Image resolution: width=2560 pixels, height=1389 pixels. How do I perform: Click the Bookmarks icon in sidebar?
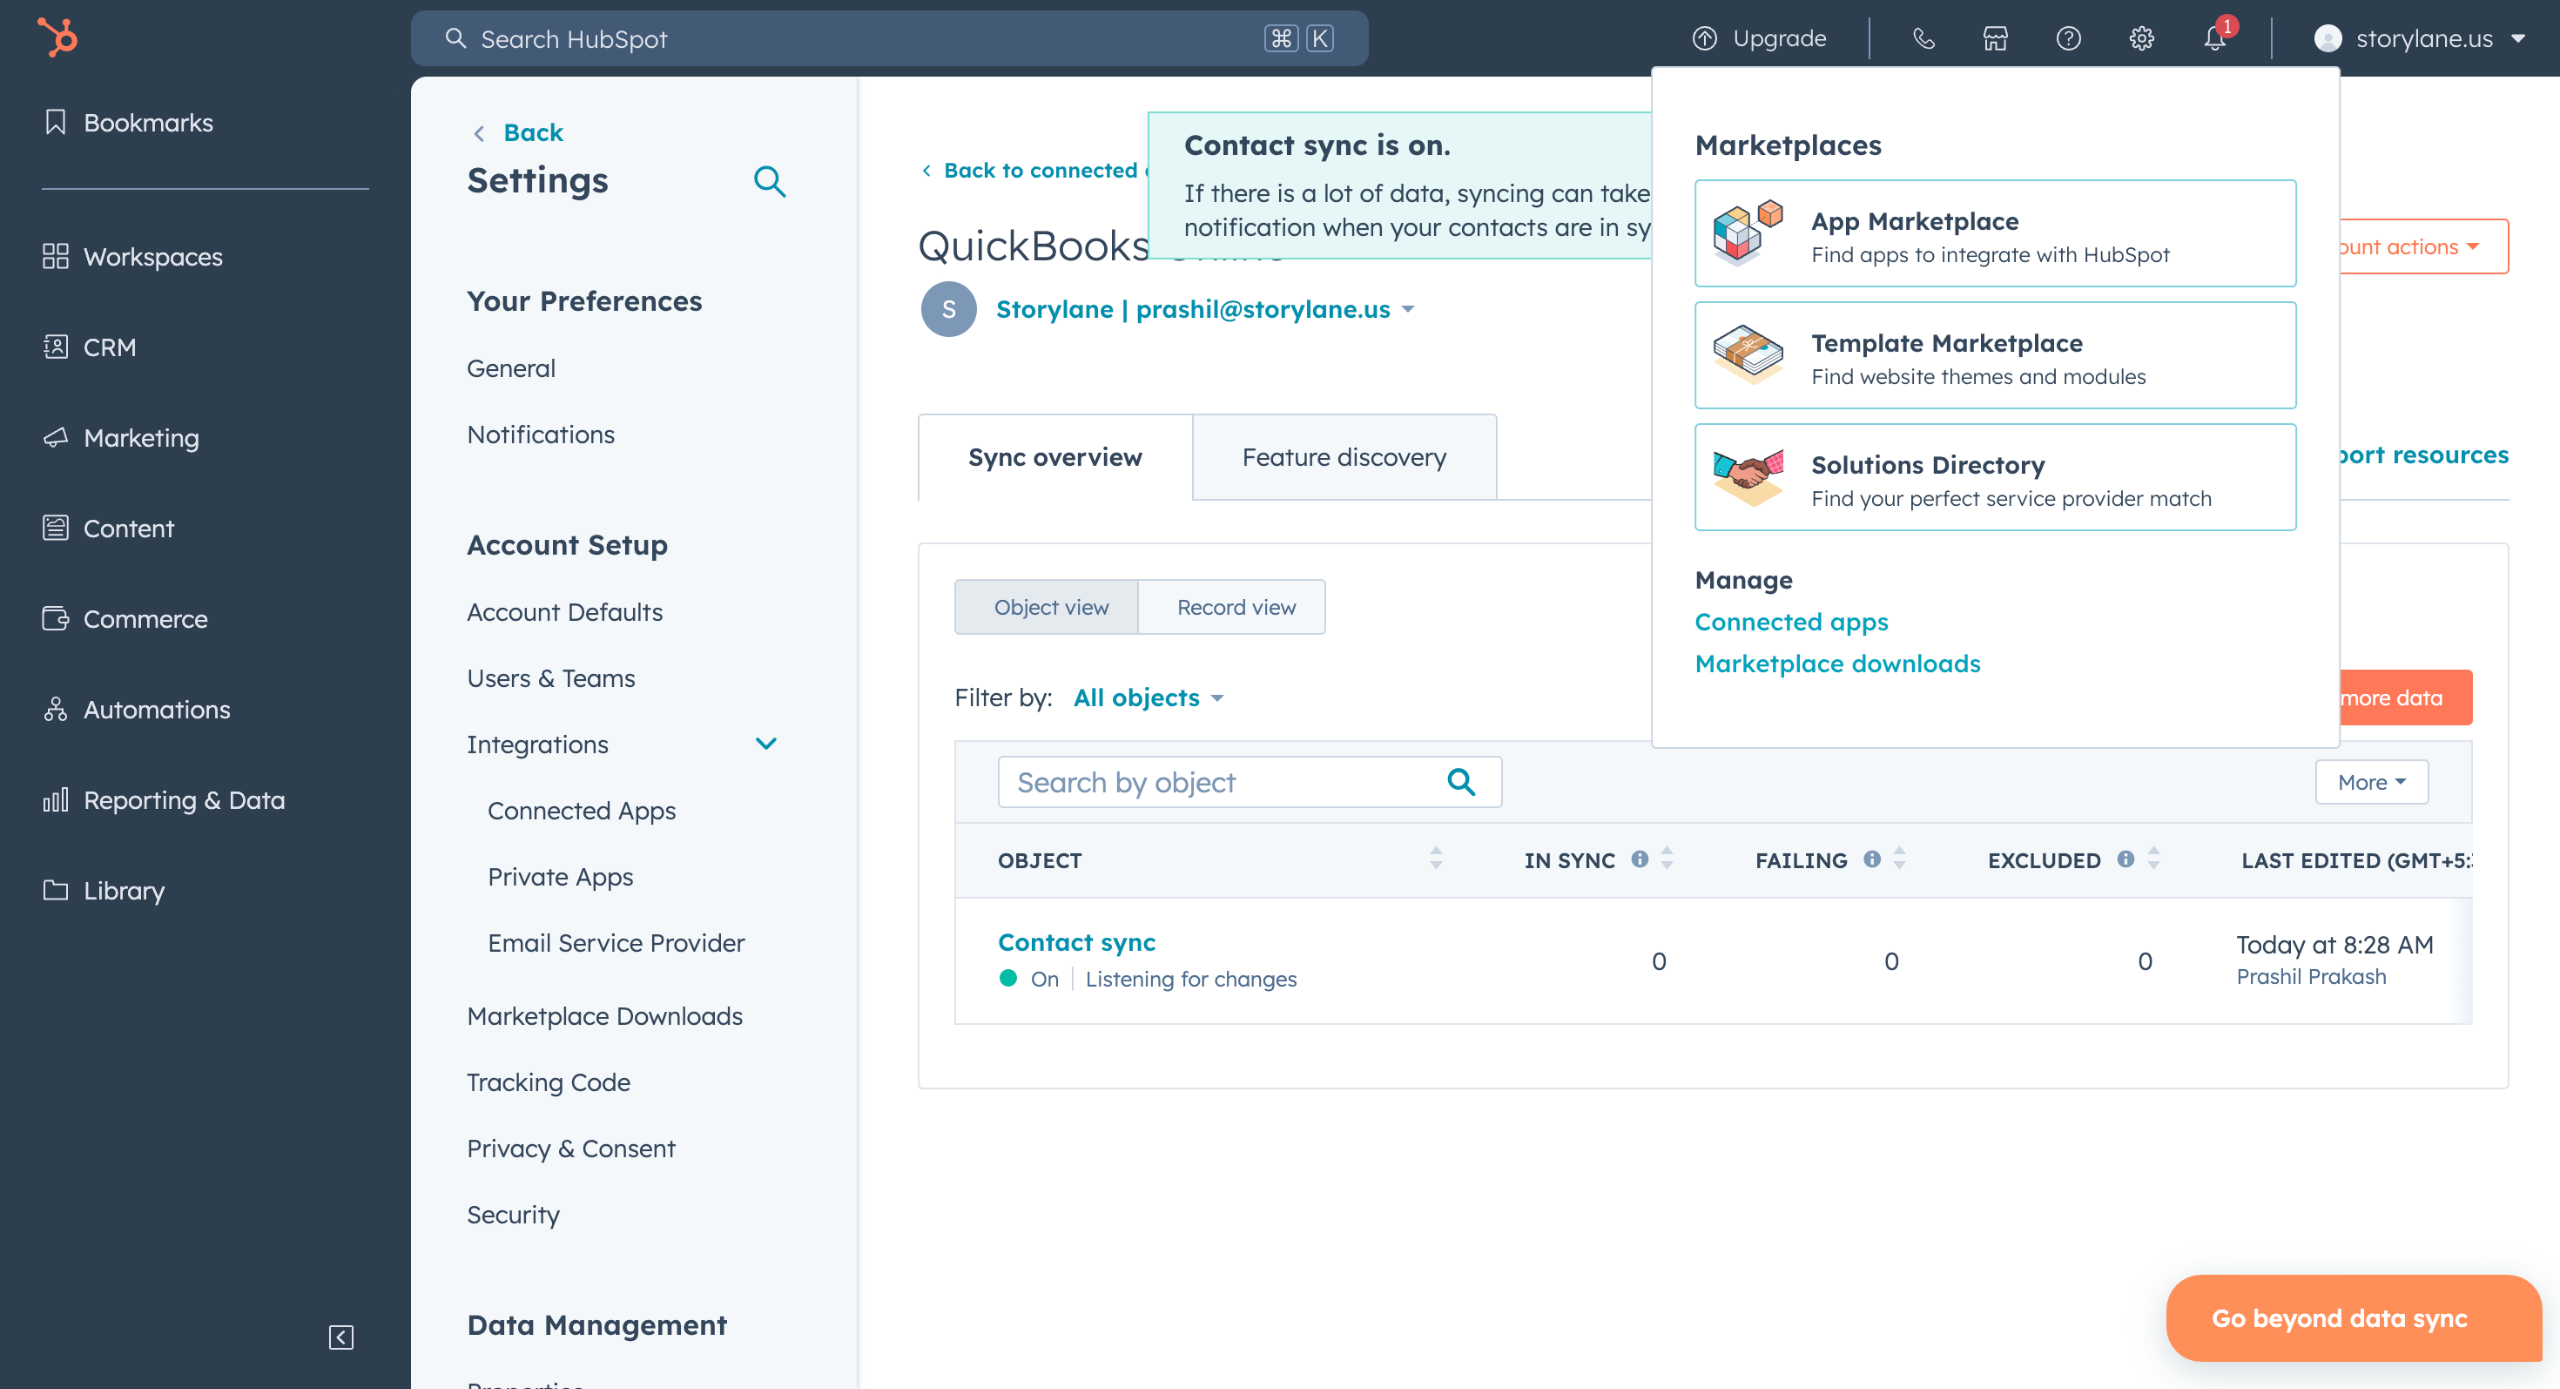point(56,122)
